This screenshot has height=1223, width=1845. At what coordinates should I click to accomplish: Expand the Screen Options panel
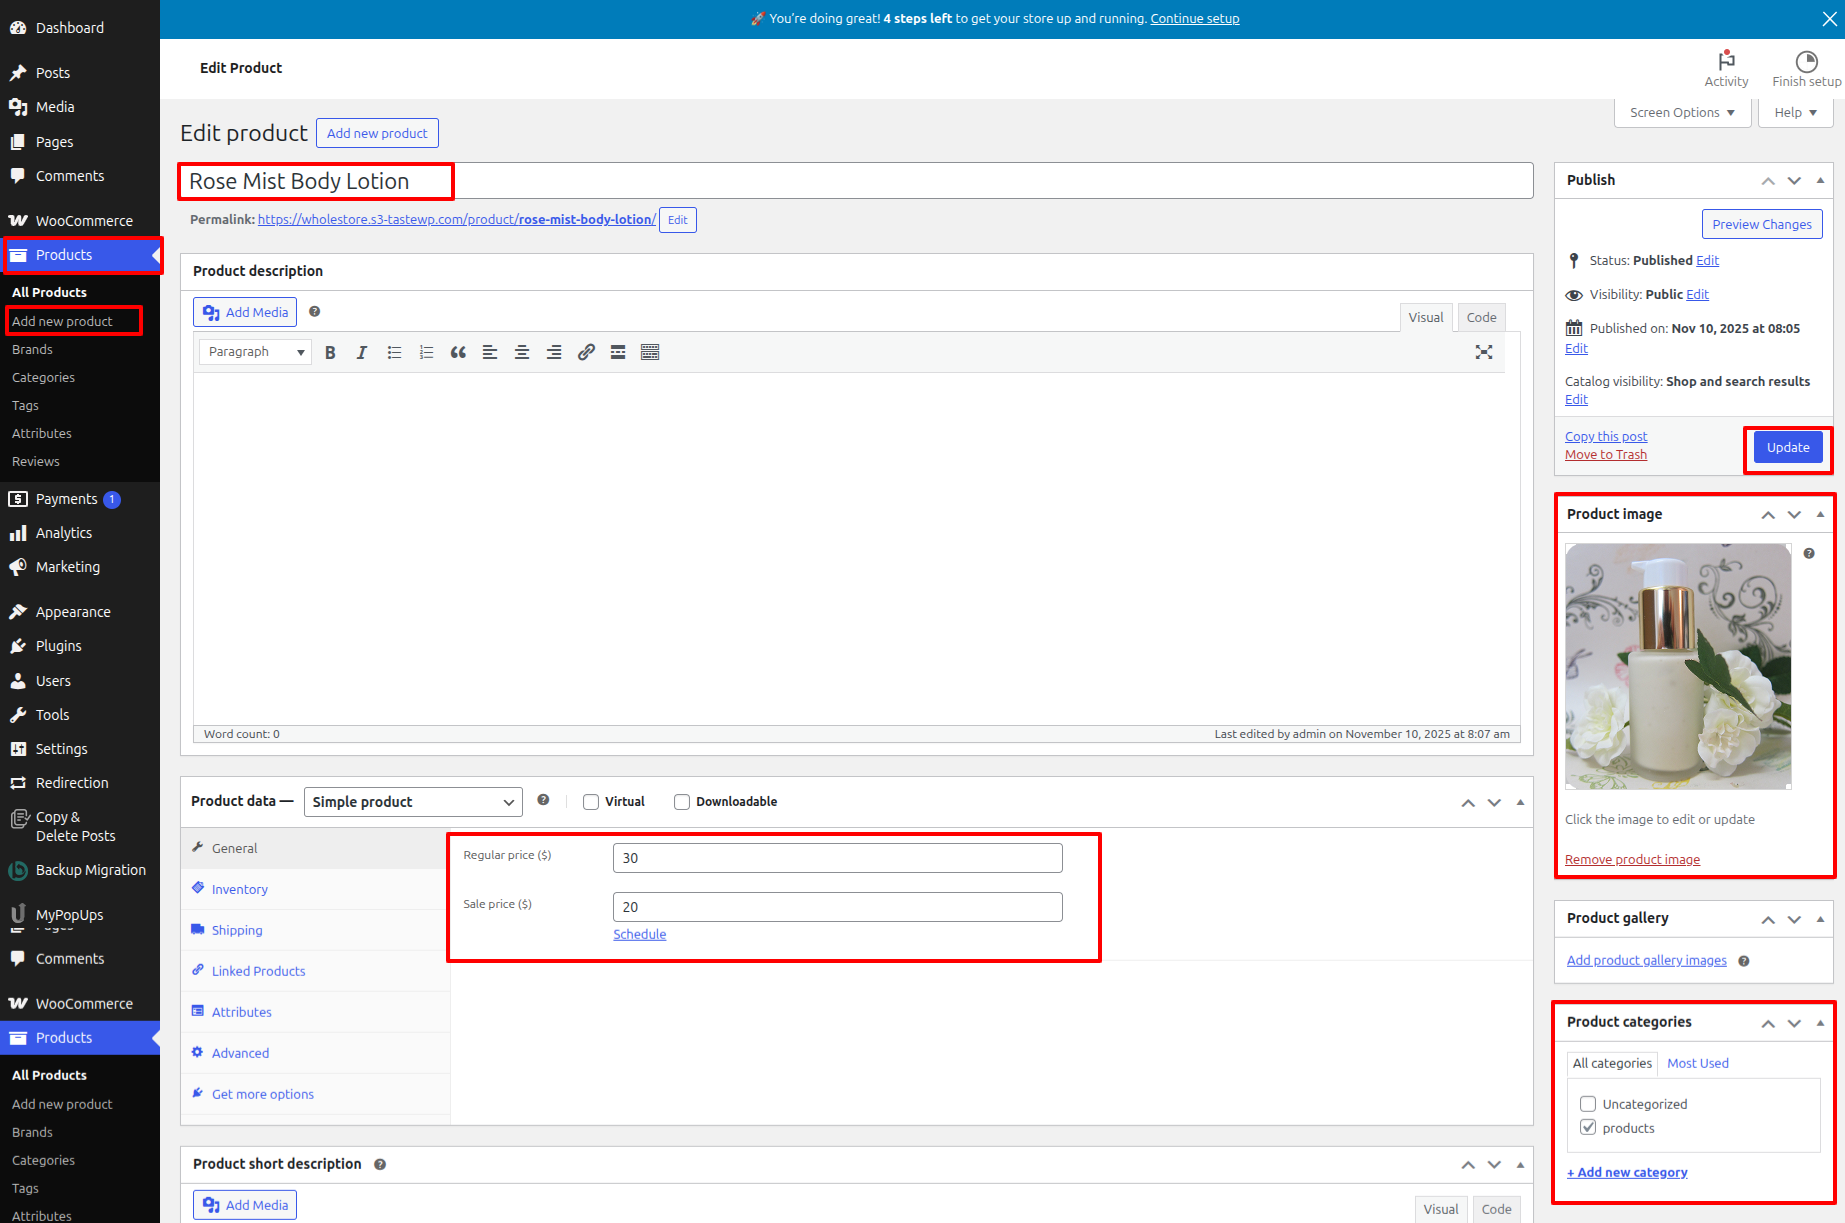click(x=1682, y=113)
